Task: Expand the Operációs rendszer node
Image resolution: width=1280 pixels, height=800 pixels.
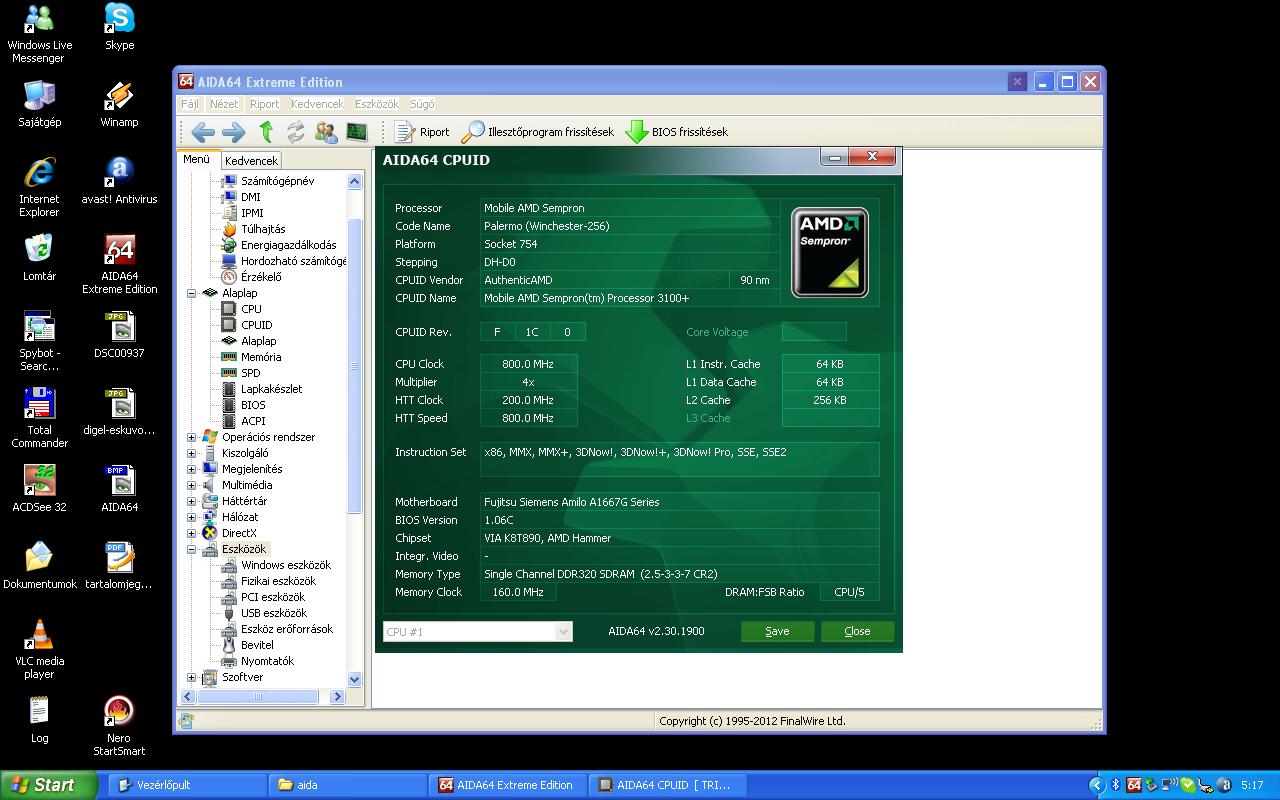Action: click(192, 437)
